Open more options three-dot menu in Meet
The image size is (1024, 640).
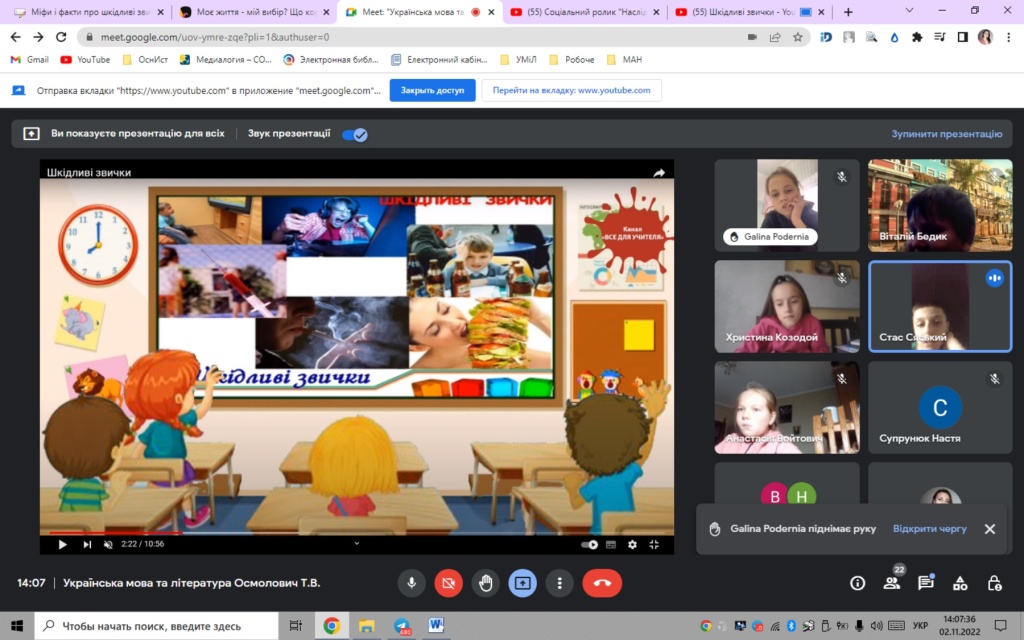(x=559, y=583)
